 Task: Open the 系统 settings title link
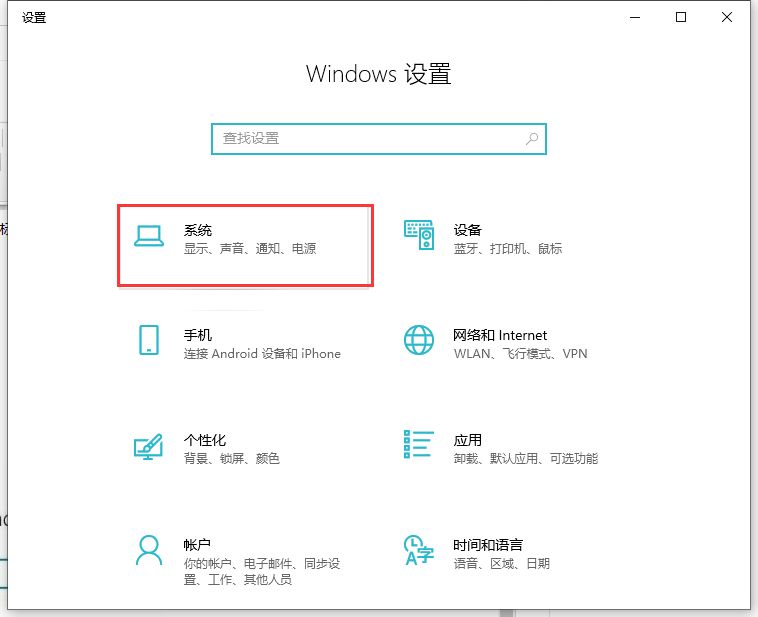point(198,230)
